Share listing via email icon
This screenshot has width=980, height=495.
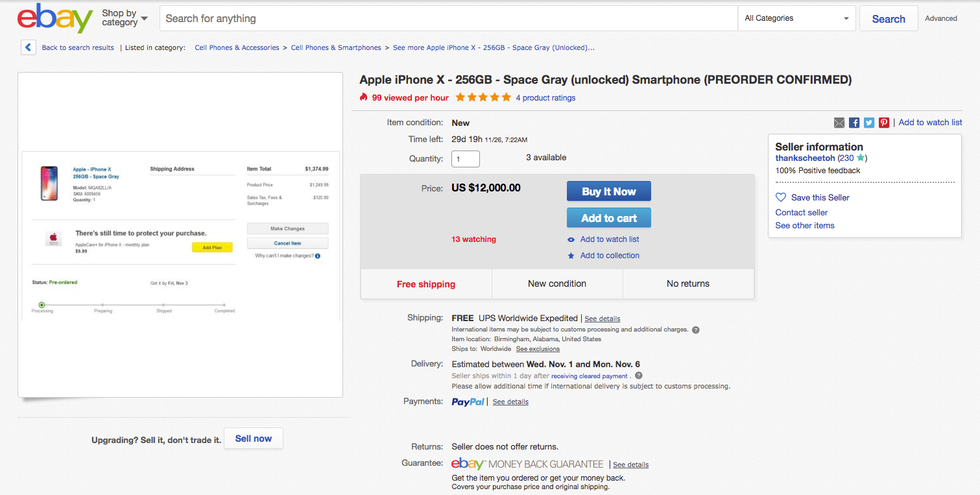pyautogui.click(x=840, y=123)
